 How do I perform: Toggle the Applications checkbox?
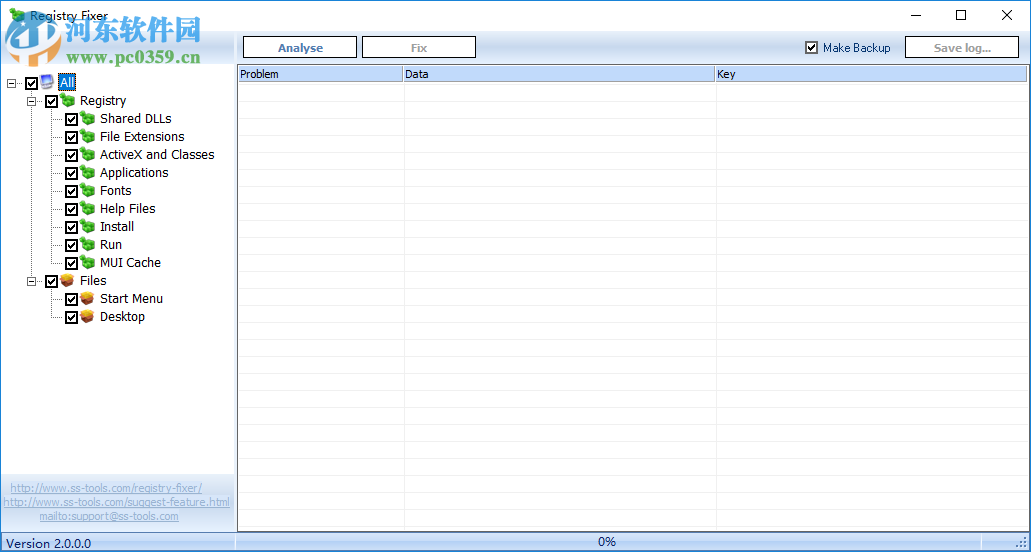(72, 173)
